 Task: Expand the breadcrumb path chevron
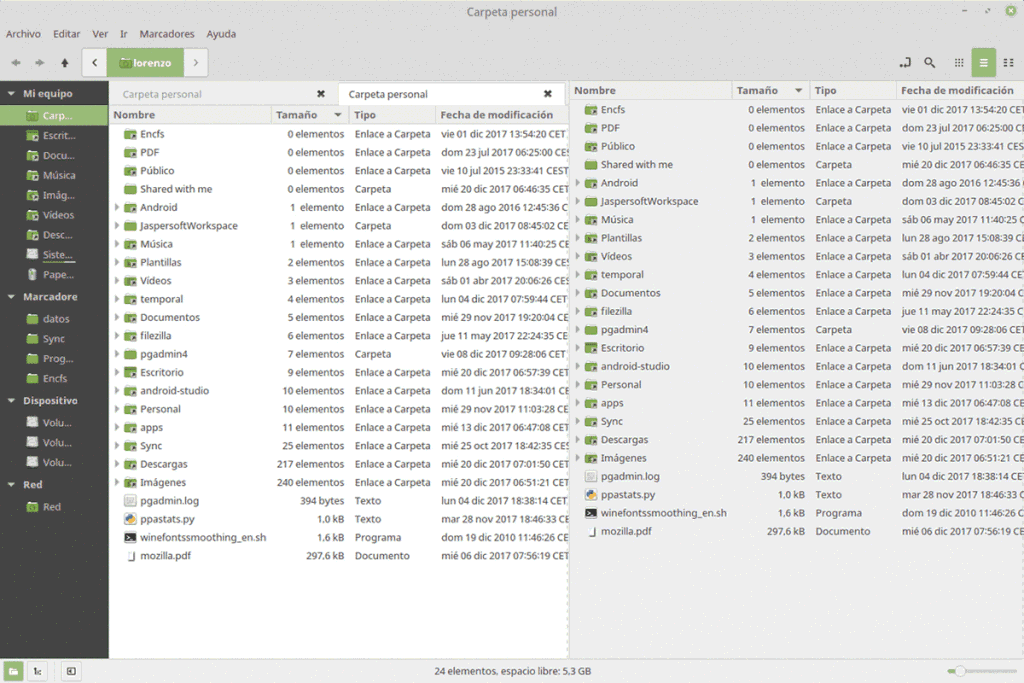pos(196,61)
